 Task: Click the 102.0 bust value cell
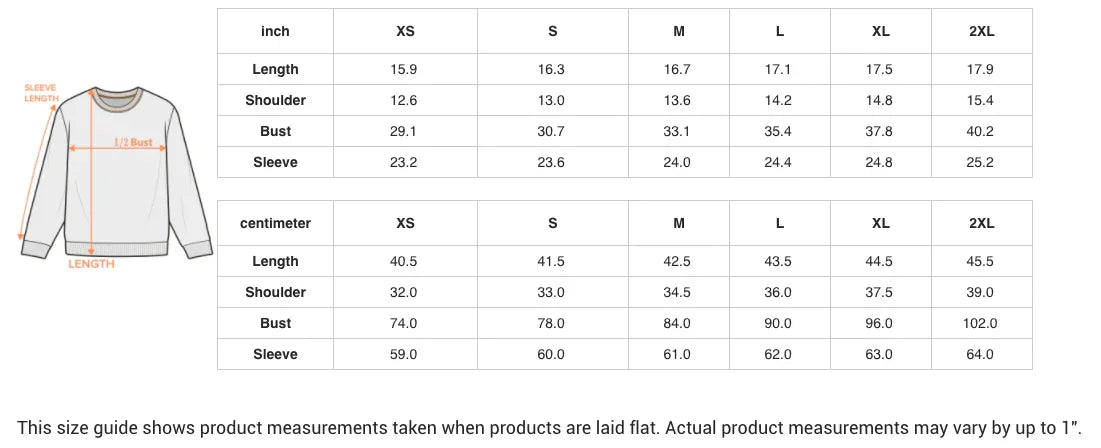(x=981, y=323)
